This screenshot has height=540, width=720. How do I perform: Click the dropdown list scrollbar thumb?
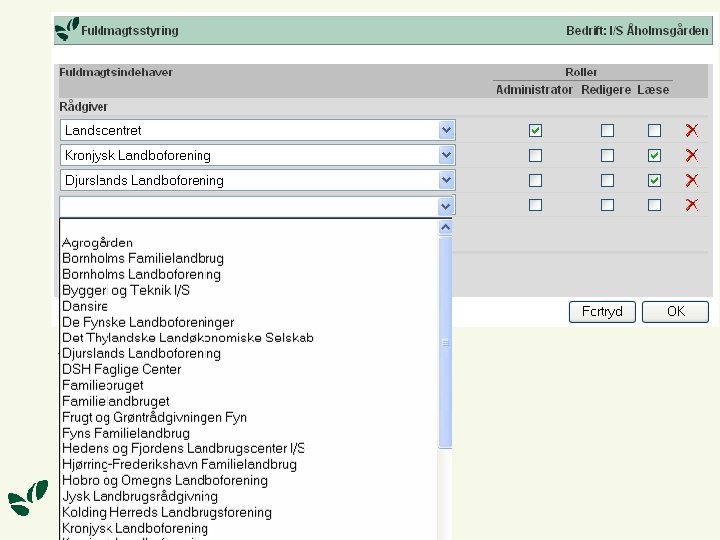click(445, 343)
